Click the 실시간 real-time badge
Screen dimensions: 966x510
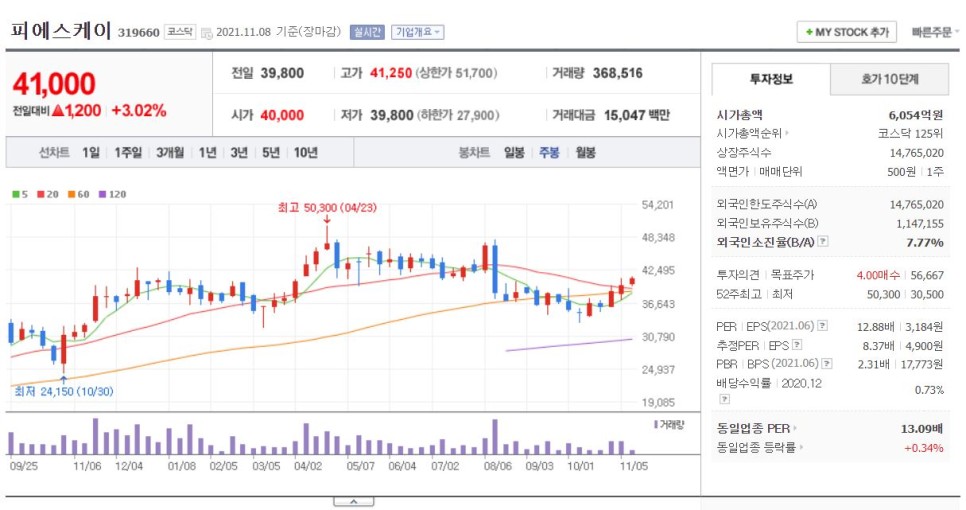click(367, 32)
